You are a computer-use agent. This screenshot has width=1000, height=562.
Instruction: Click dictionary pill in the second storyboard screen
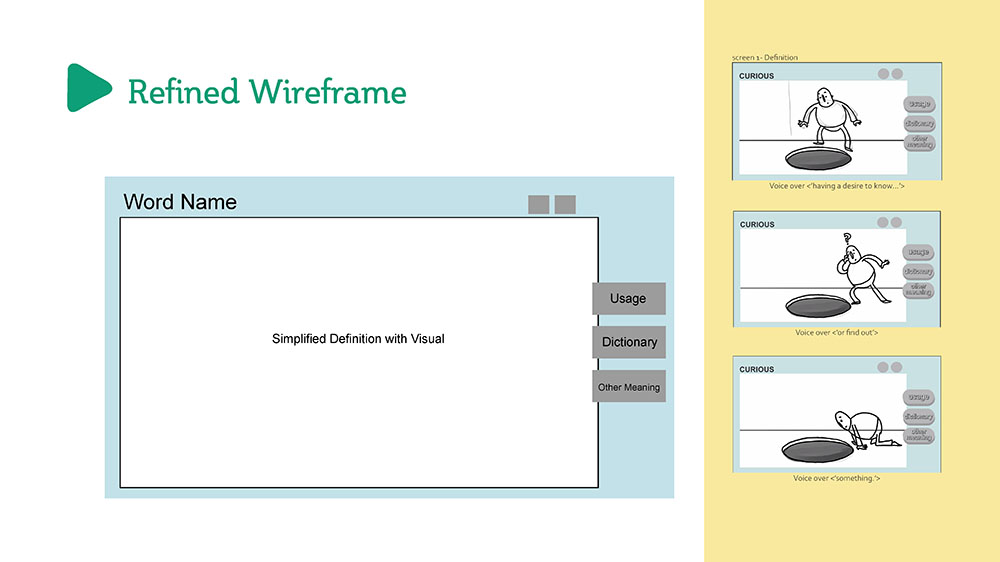pyautogui.click(x=918, y=271)
